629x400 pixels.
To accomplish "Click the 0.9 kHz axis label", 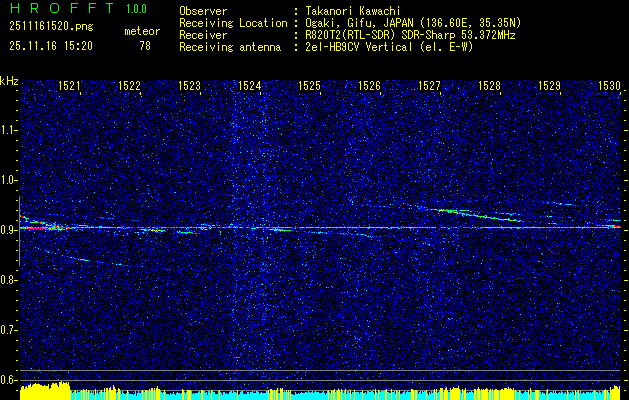I will click(x=8, y=230).
